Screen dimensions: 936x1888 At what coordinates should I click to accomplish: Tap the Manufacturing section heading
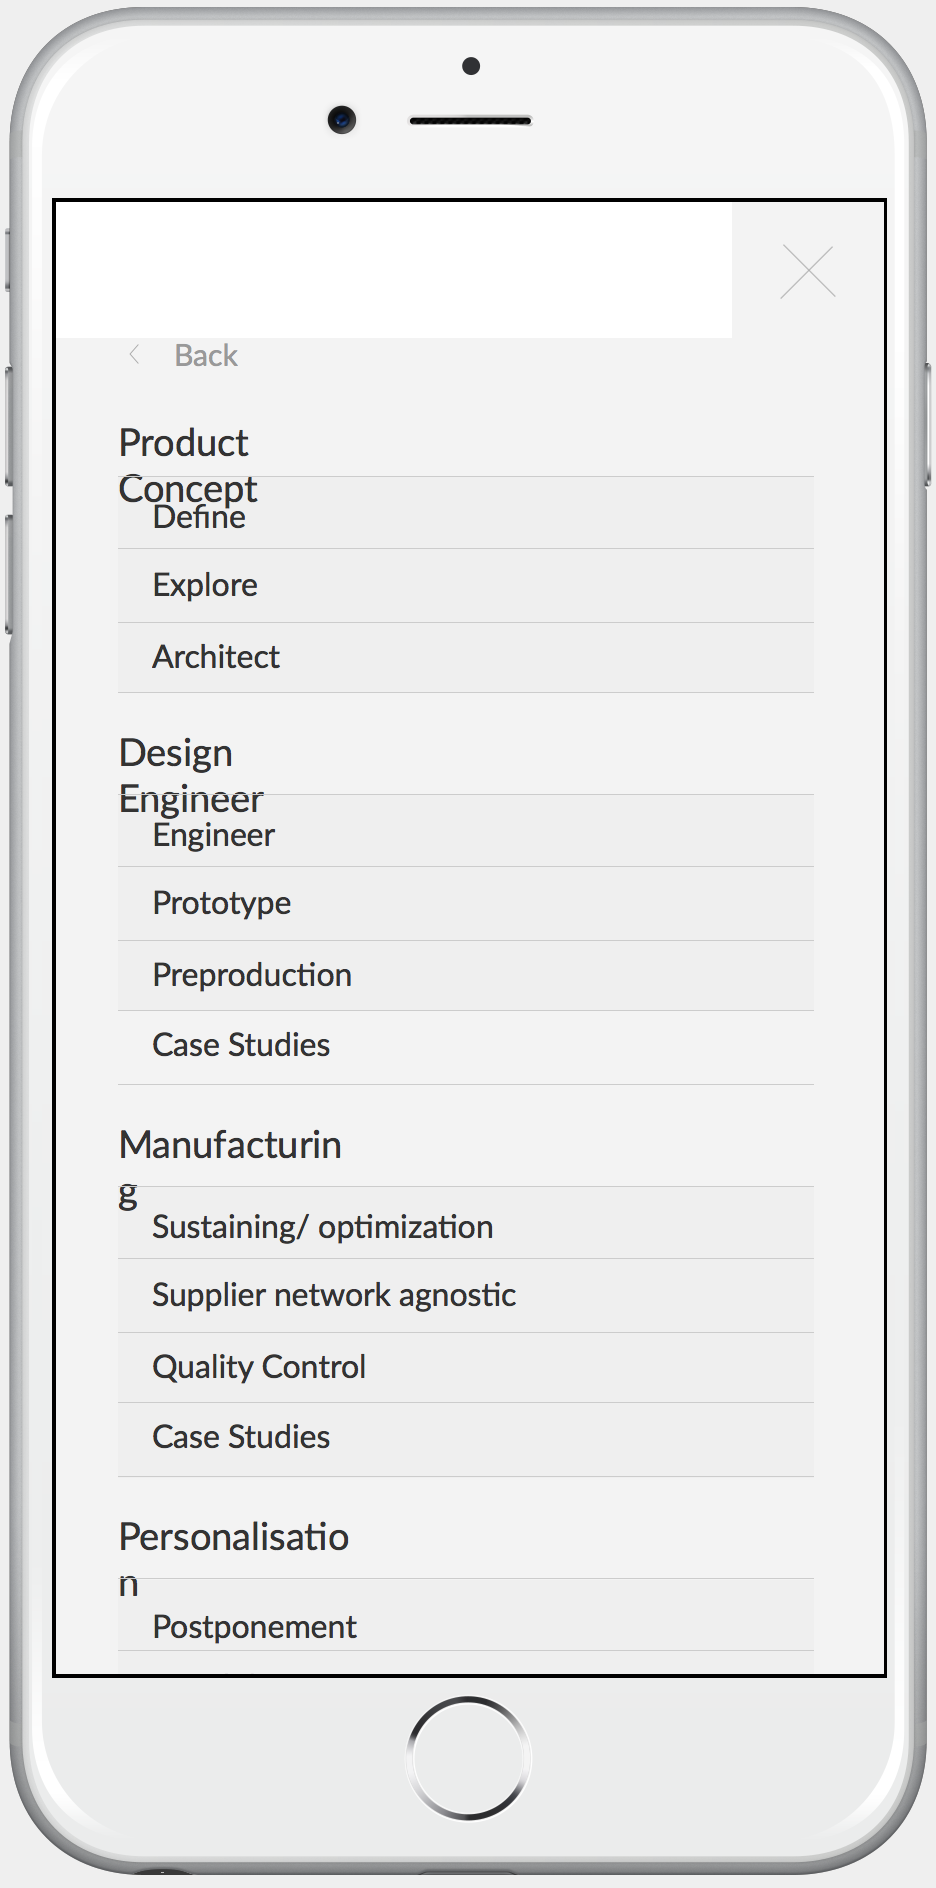[x=230, y=1145]
